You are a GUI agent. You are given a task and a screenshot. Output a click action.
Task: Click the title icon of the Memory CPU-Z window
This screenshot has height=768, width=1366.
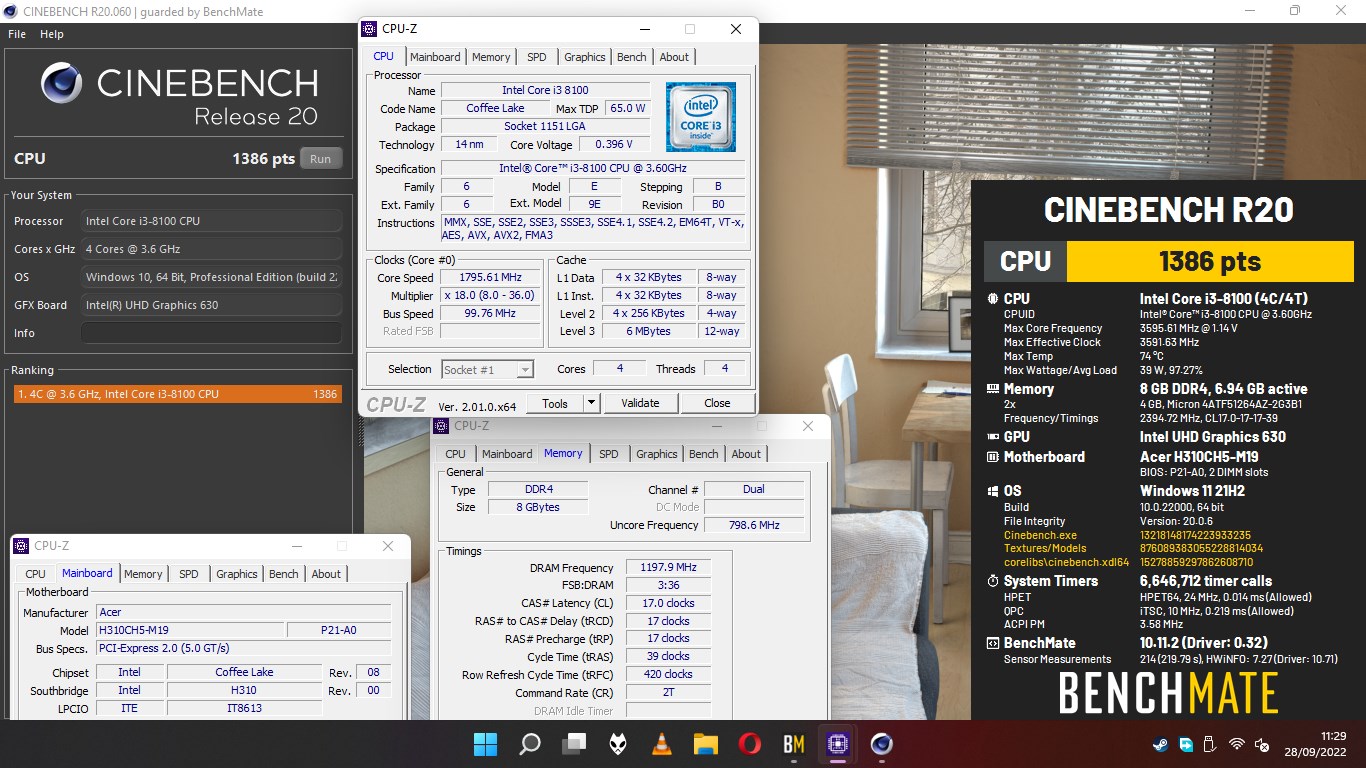[x=441, y=426]
